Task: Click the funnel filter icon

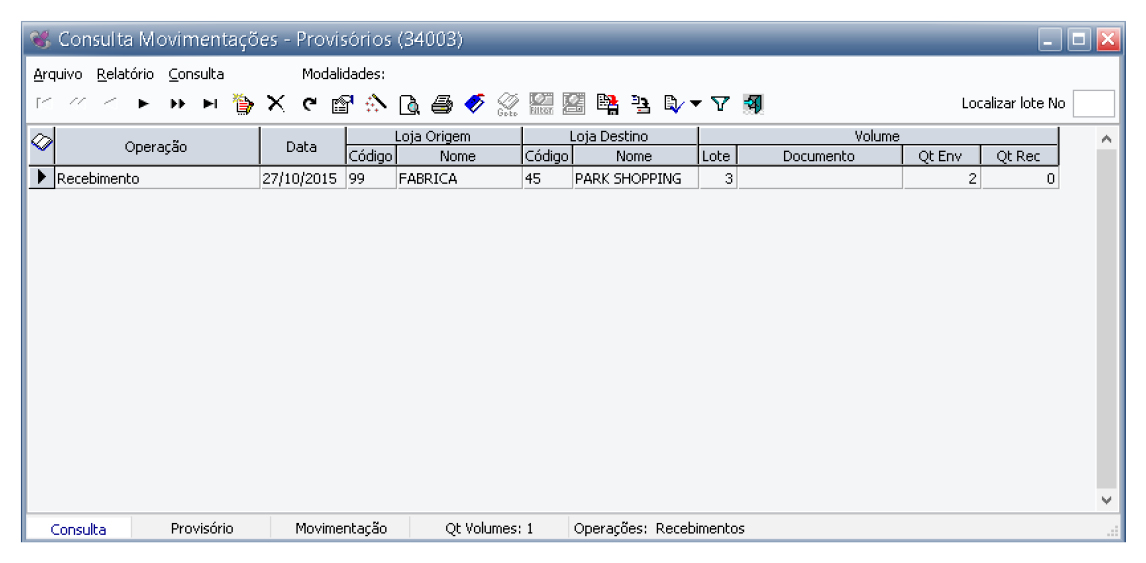Action: pyautogui.click(x=720, y=103)
